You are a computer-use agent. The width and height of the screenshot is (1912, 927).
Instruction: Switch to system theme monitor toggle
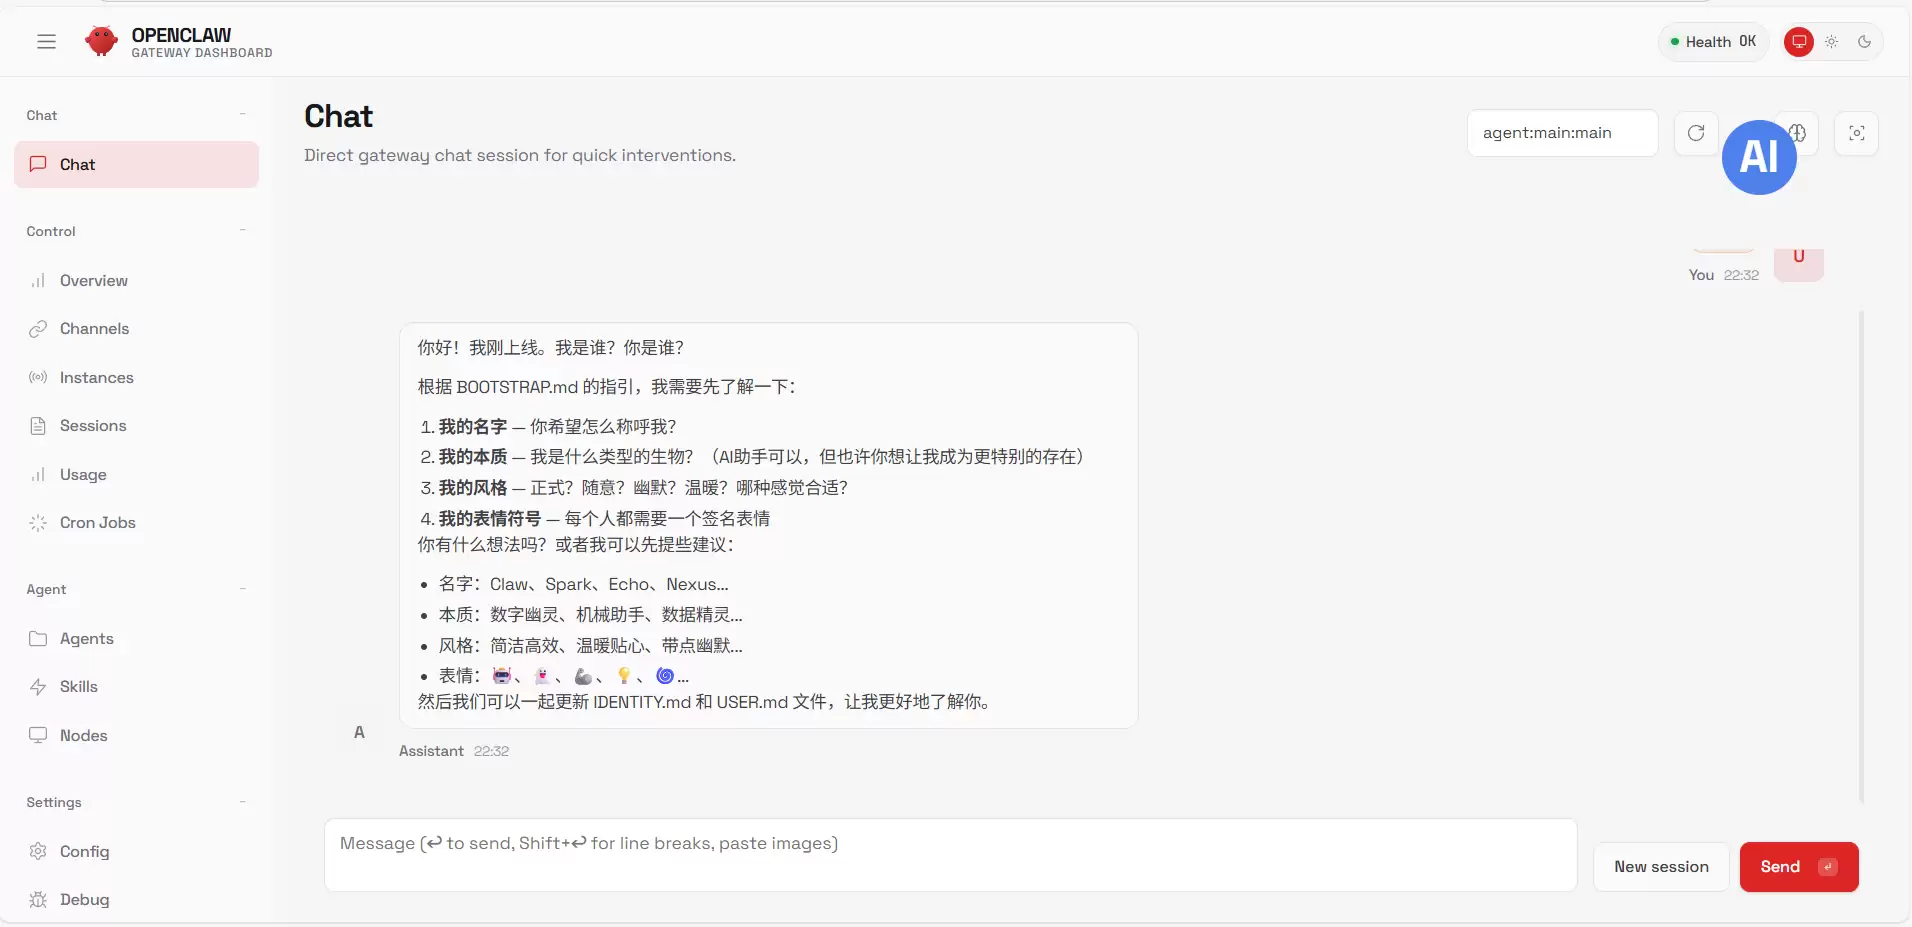1798,42
